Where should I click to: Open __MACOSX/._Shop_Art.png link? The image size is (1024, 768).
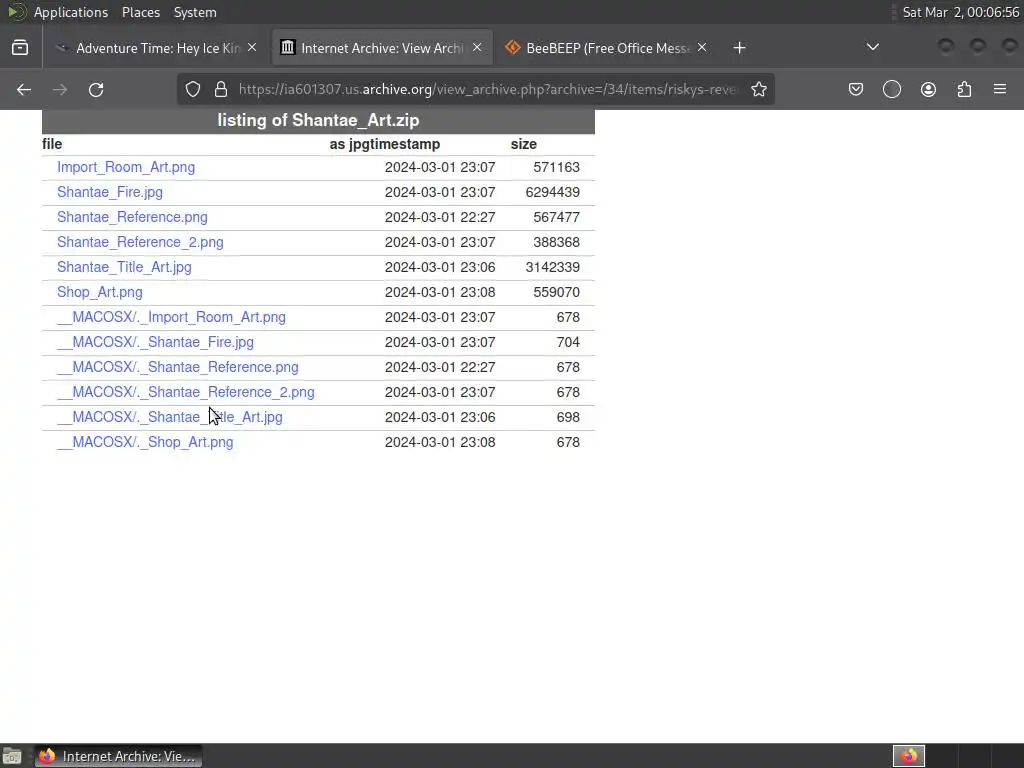coord(145,442)
